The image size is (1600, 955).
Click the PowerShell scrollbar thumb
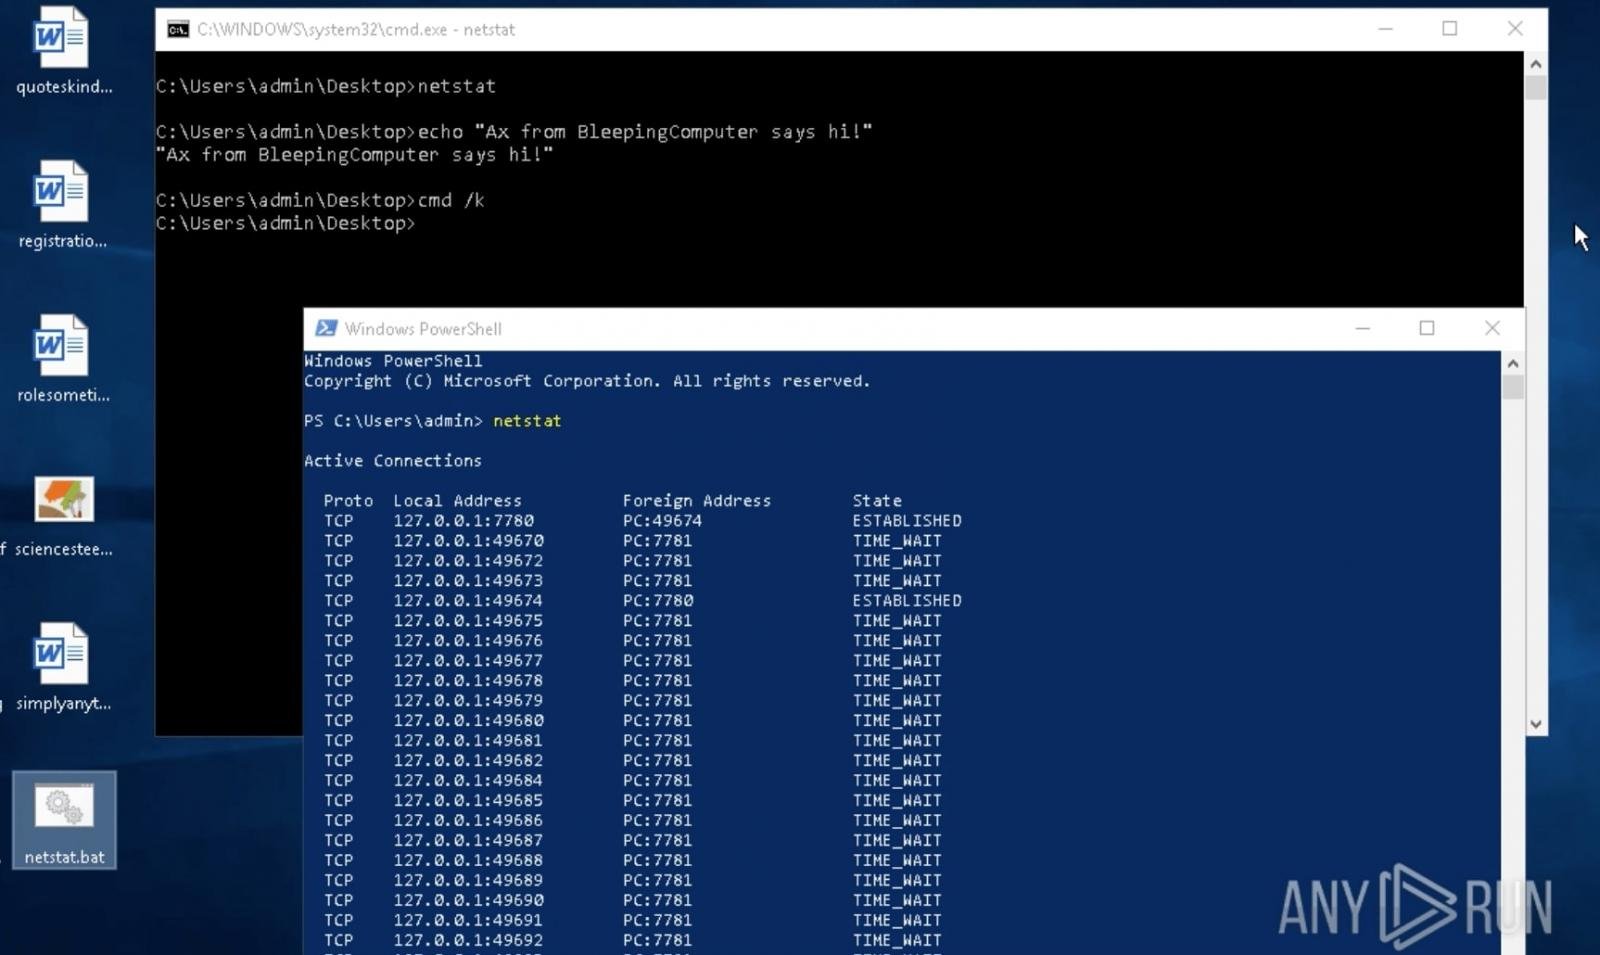pos(1513,388)
